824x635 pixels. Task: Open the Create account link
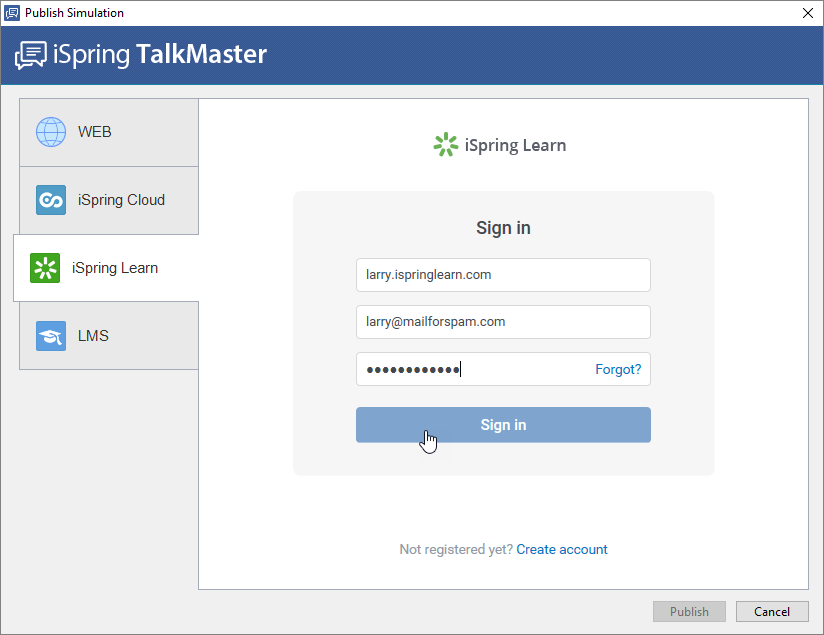562,549
